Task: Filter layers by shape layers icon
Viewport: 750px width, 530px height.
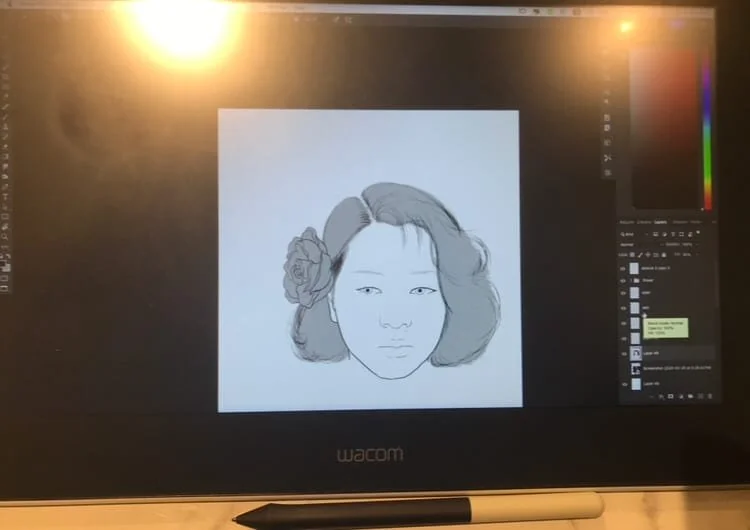Action: pyautogui.click(x=681, y=234)
